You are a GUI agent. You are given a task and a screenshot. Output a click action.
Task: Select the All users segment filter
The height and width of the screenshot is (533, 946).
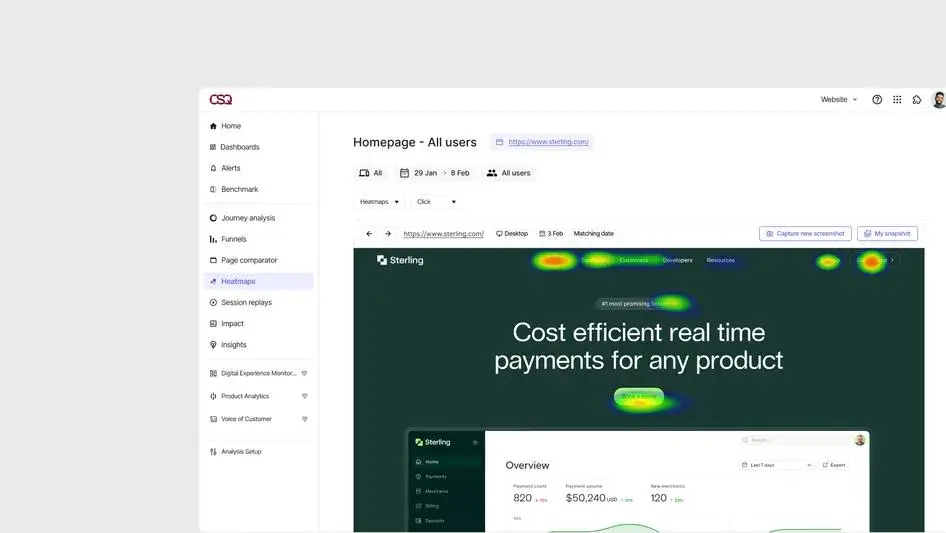click(508, 173)
